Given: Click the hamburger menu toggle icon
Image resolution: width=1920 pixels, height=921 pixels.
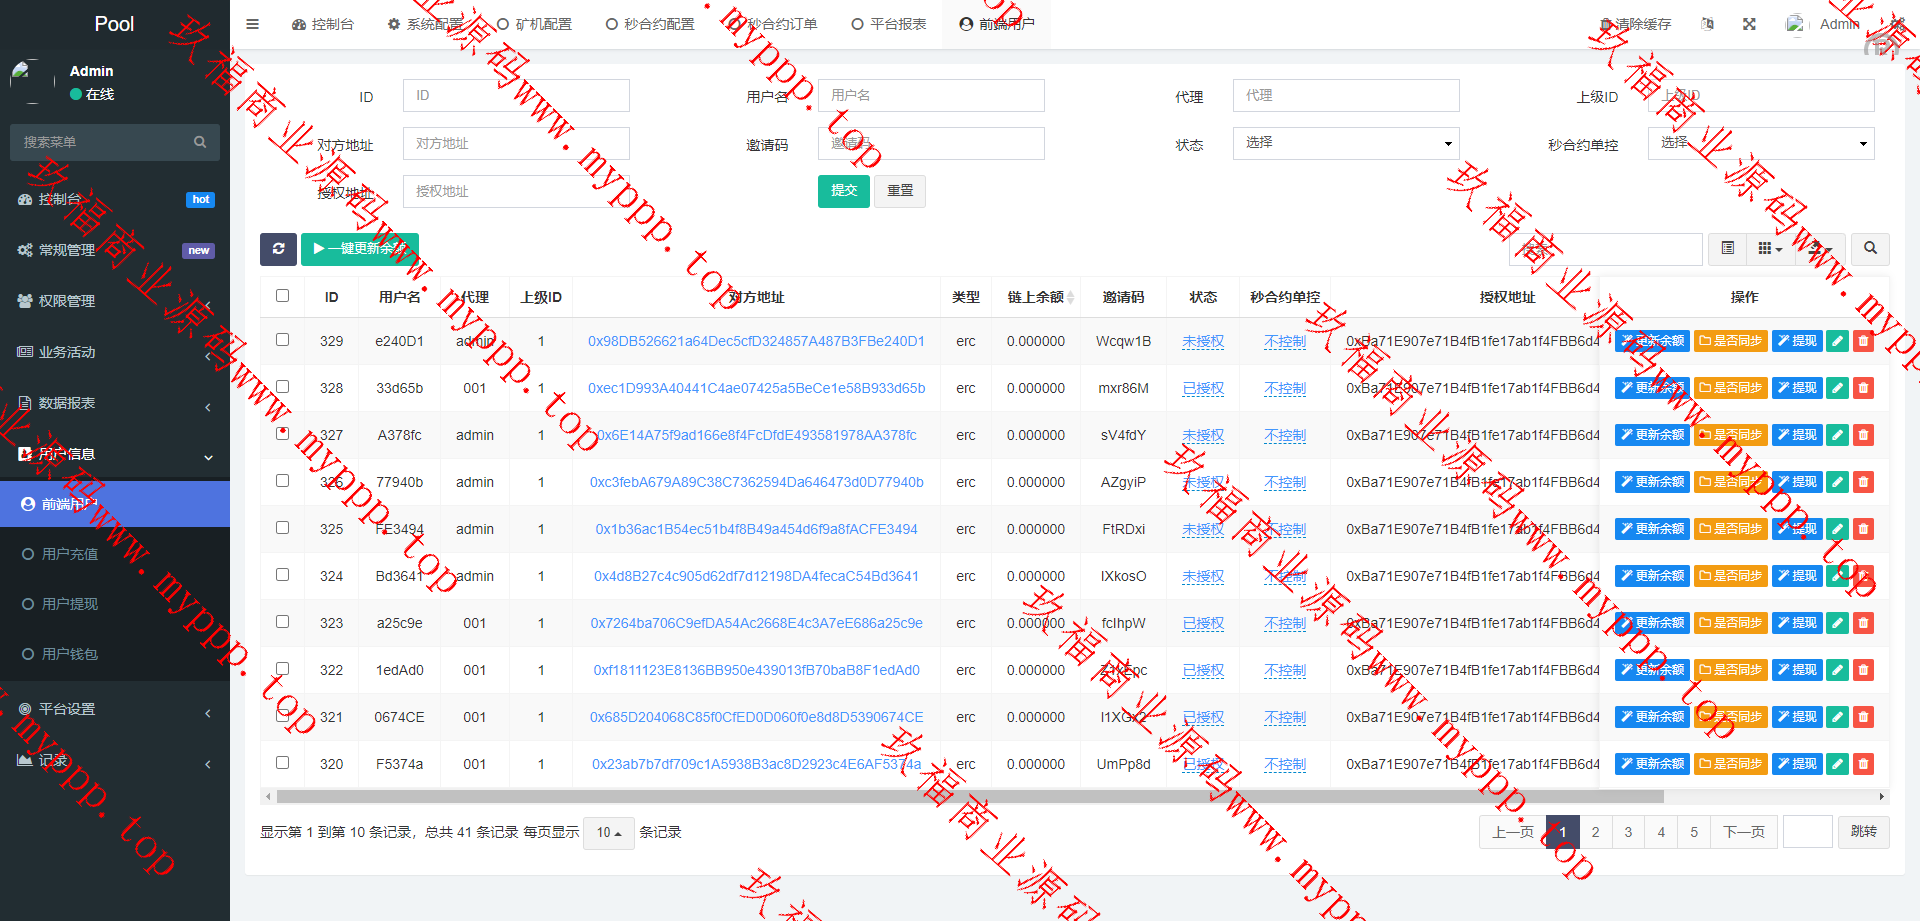Looking at the screenshot, I should tap(253, 24).
